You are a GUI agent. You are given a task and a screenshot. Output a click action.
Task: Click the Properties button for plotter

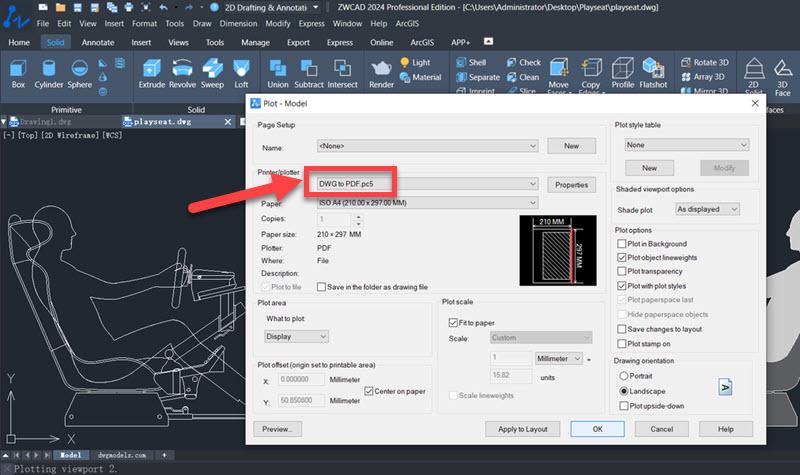pos(572,185)
